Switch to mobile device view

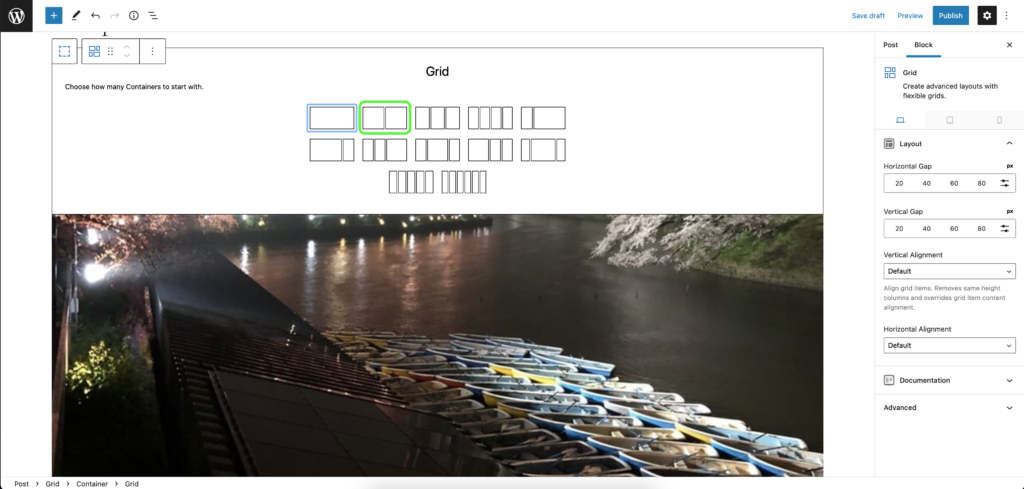[999, 120]
